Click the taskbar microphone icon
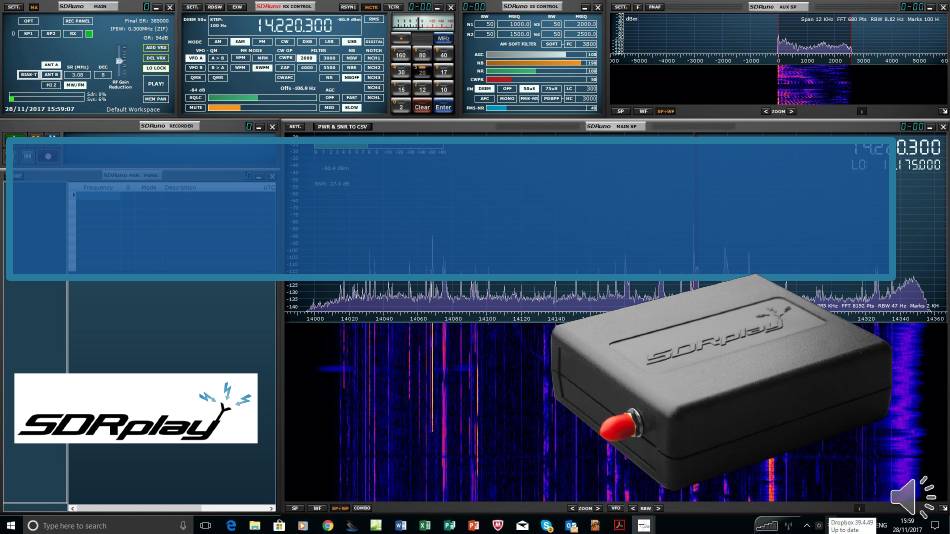Image resolution: width=950 pixels, height=534 pixels. click(183, 525)
